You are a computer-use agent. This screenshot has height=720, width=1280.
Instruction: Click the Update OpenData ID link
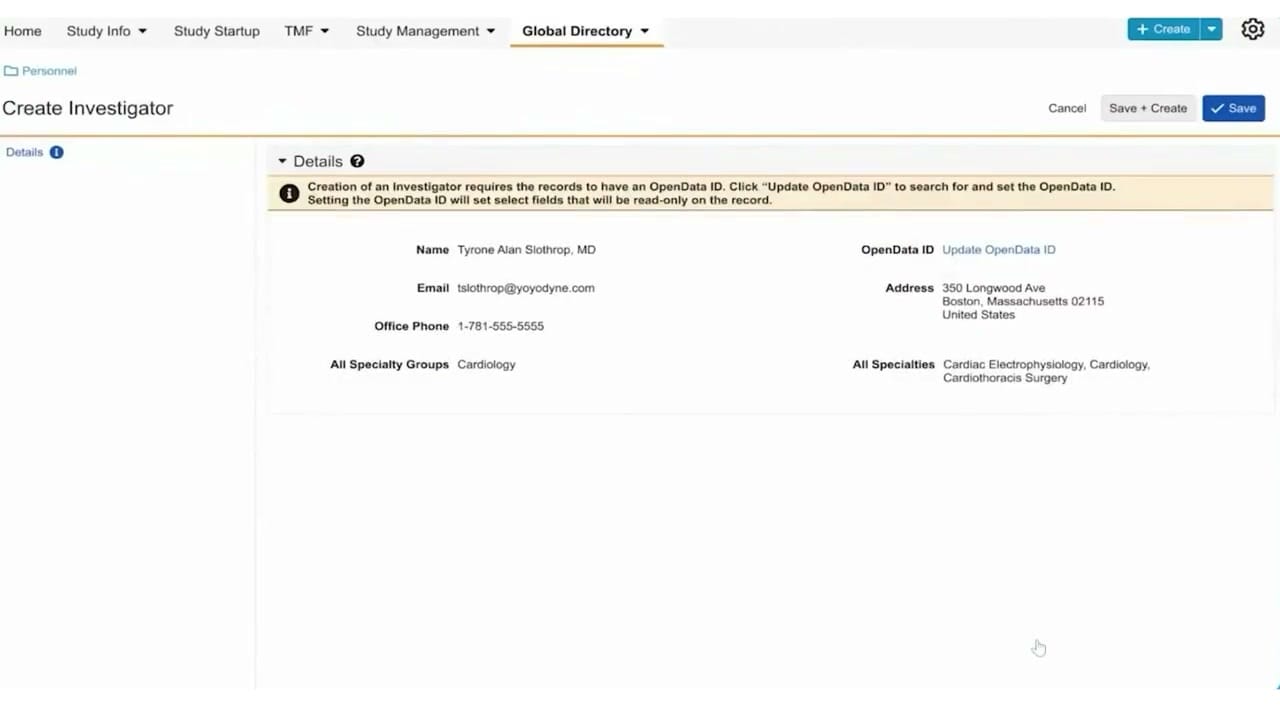click(999, 250)
